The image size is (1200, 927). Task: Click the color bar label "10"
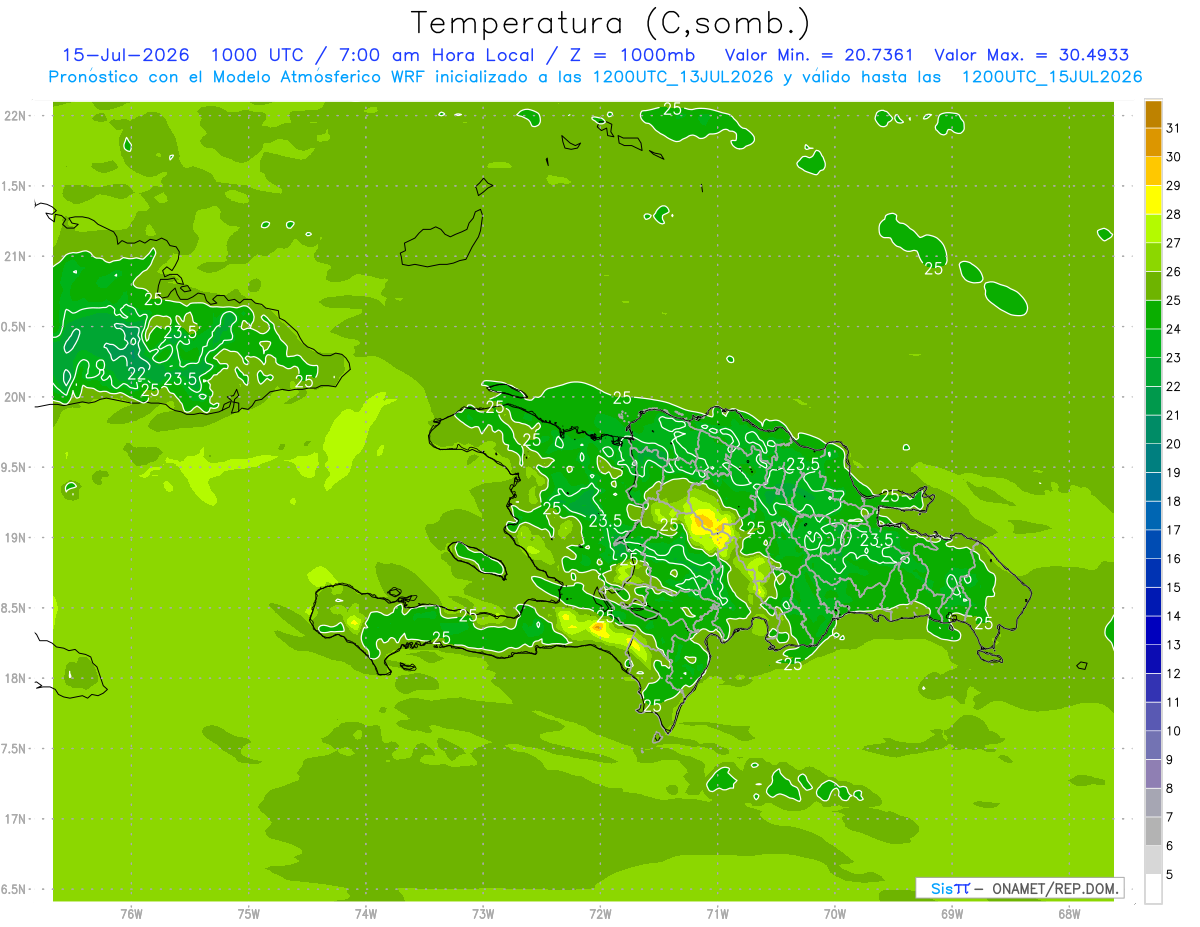pyautogui.click(x=1174, y=731)
